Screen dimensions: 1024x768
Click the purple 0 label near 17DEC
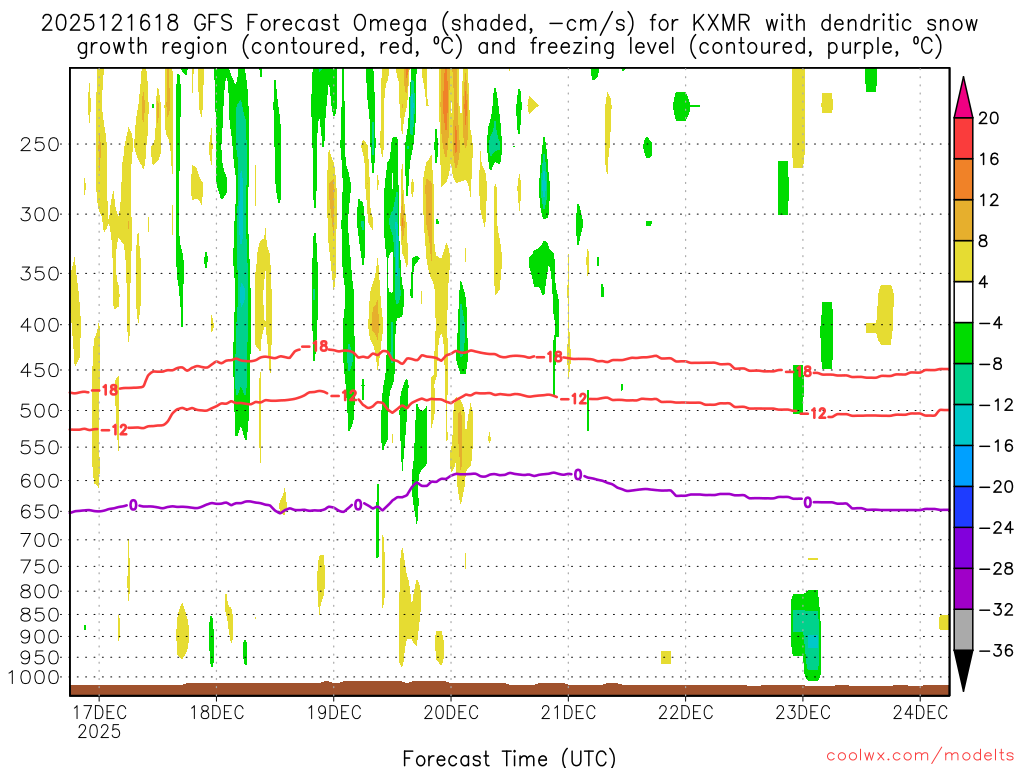click(133, 505)
